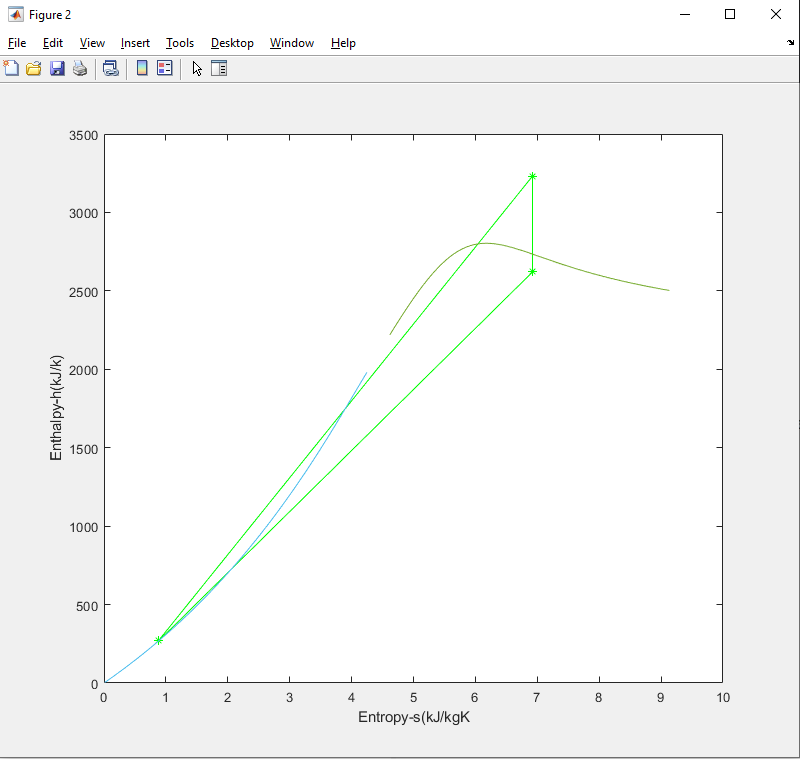The height and width of the screenshot is (759, 800).
Task: Open the Edit menu
Action: [x=52, y=43]
